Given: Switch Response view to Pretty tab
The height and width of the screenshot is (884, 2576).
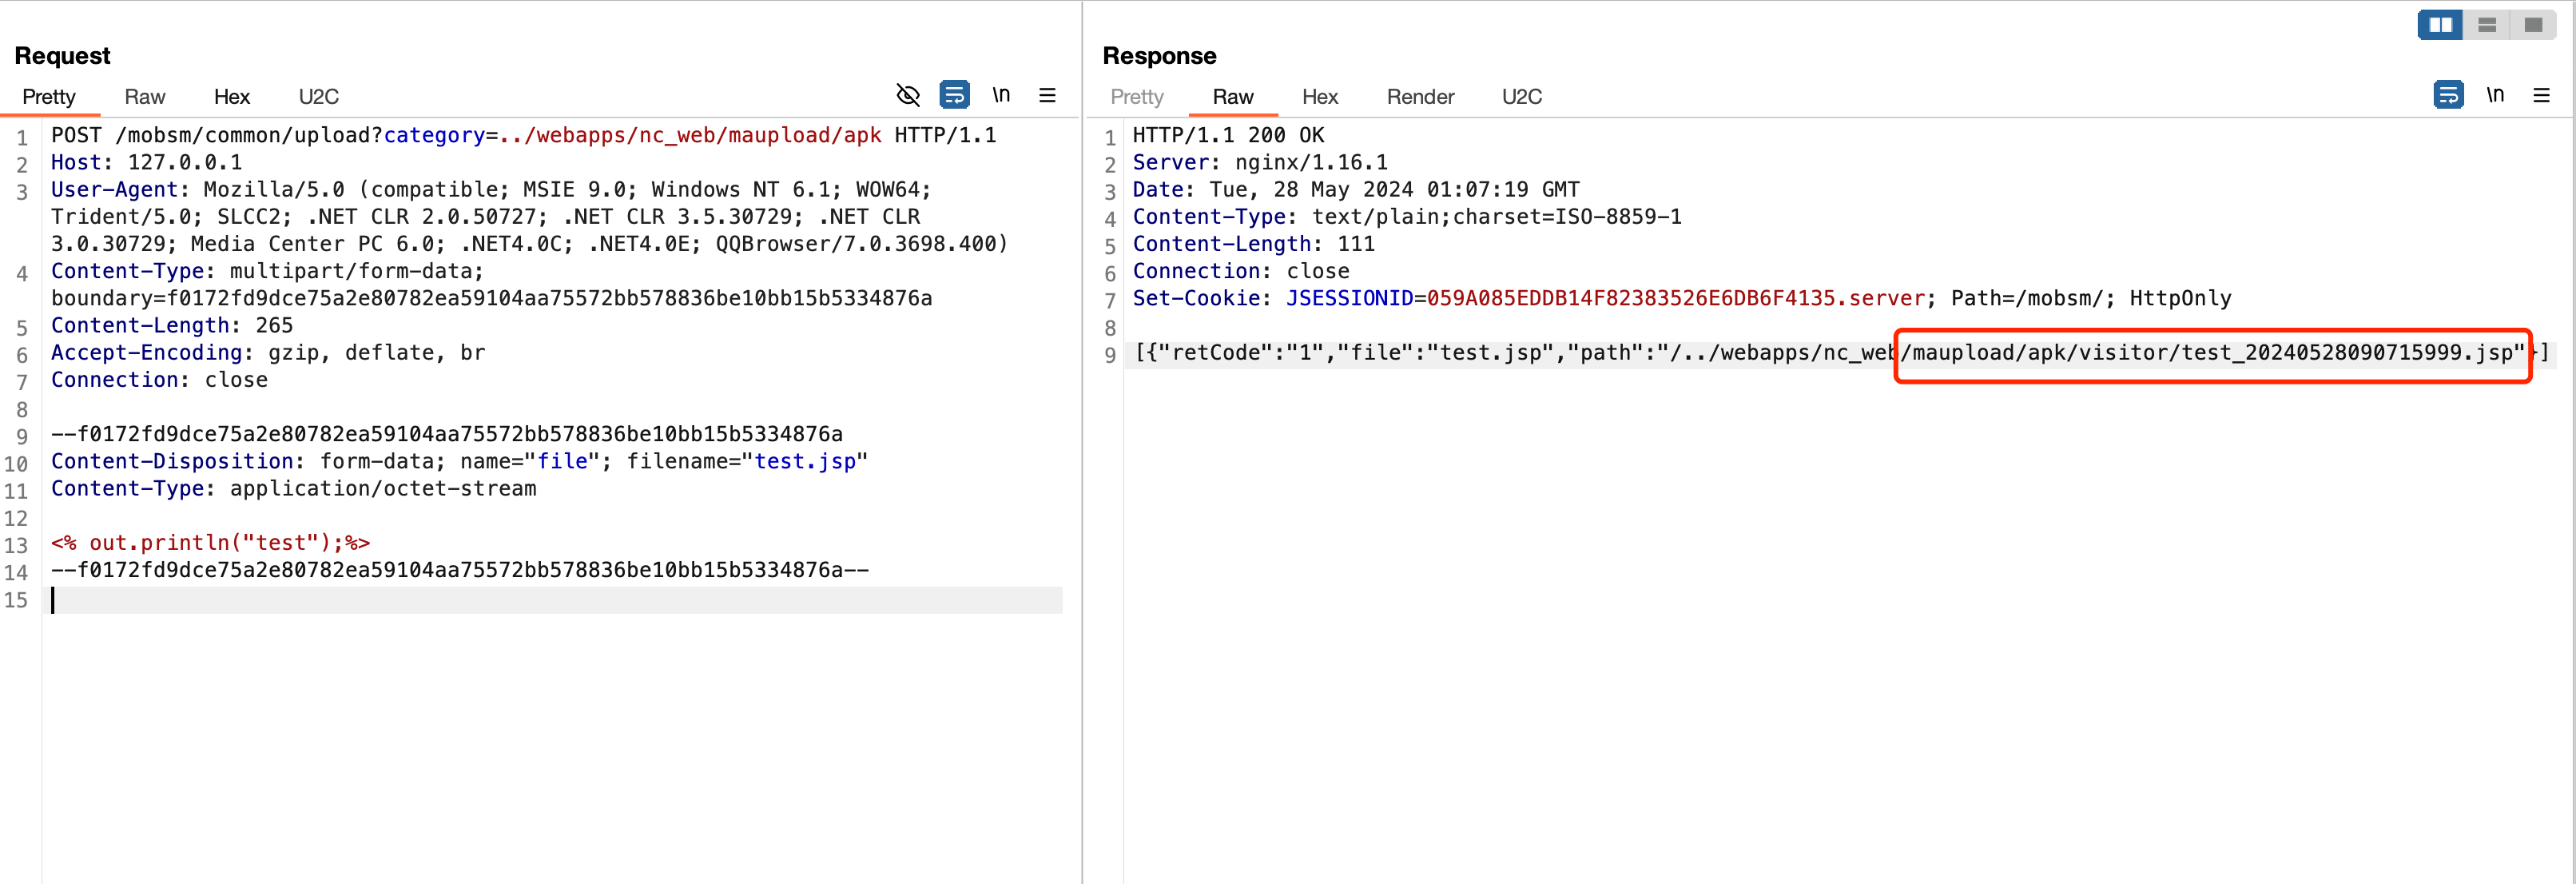Looking at the screenshot, I should (1137, 97).
